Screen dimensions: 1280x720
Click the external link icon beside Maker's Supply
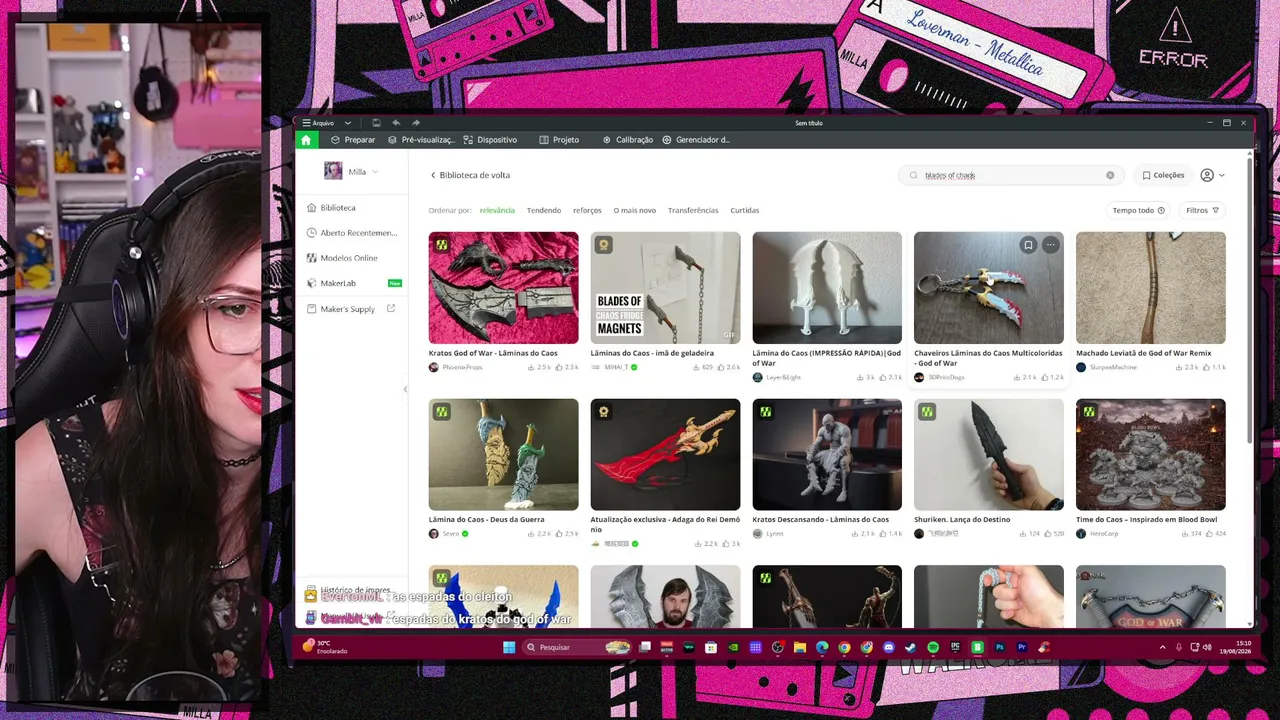click(391, 308)
